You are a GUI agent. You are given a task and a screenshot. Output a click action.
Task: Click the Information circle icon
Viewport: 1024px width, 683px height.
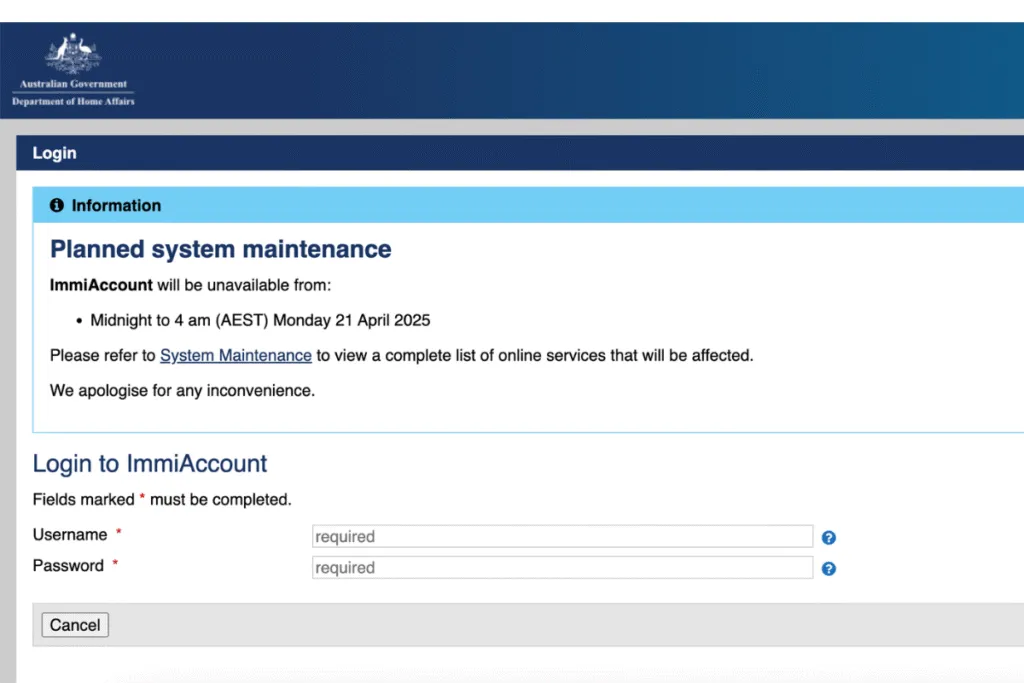click(x=57, y=205)
